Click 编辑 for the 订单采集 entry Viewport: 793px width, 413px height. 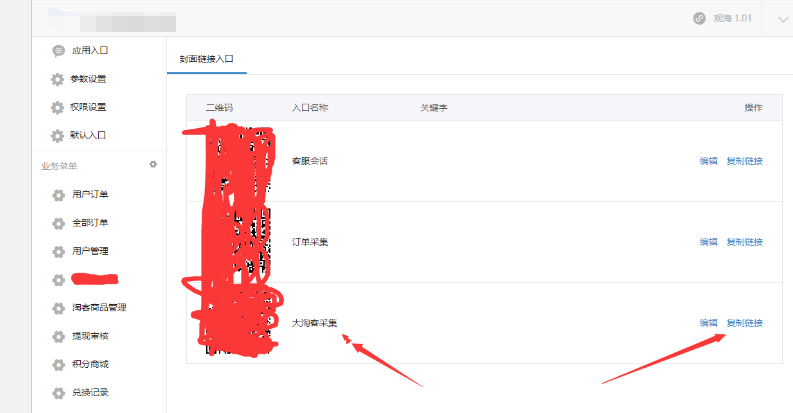point(708,242)
